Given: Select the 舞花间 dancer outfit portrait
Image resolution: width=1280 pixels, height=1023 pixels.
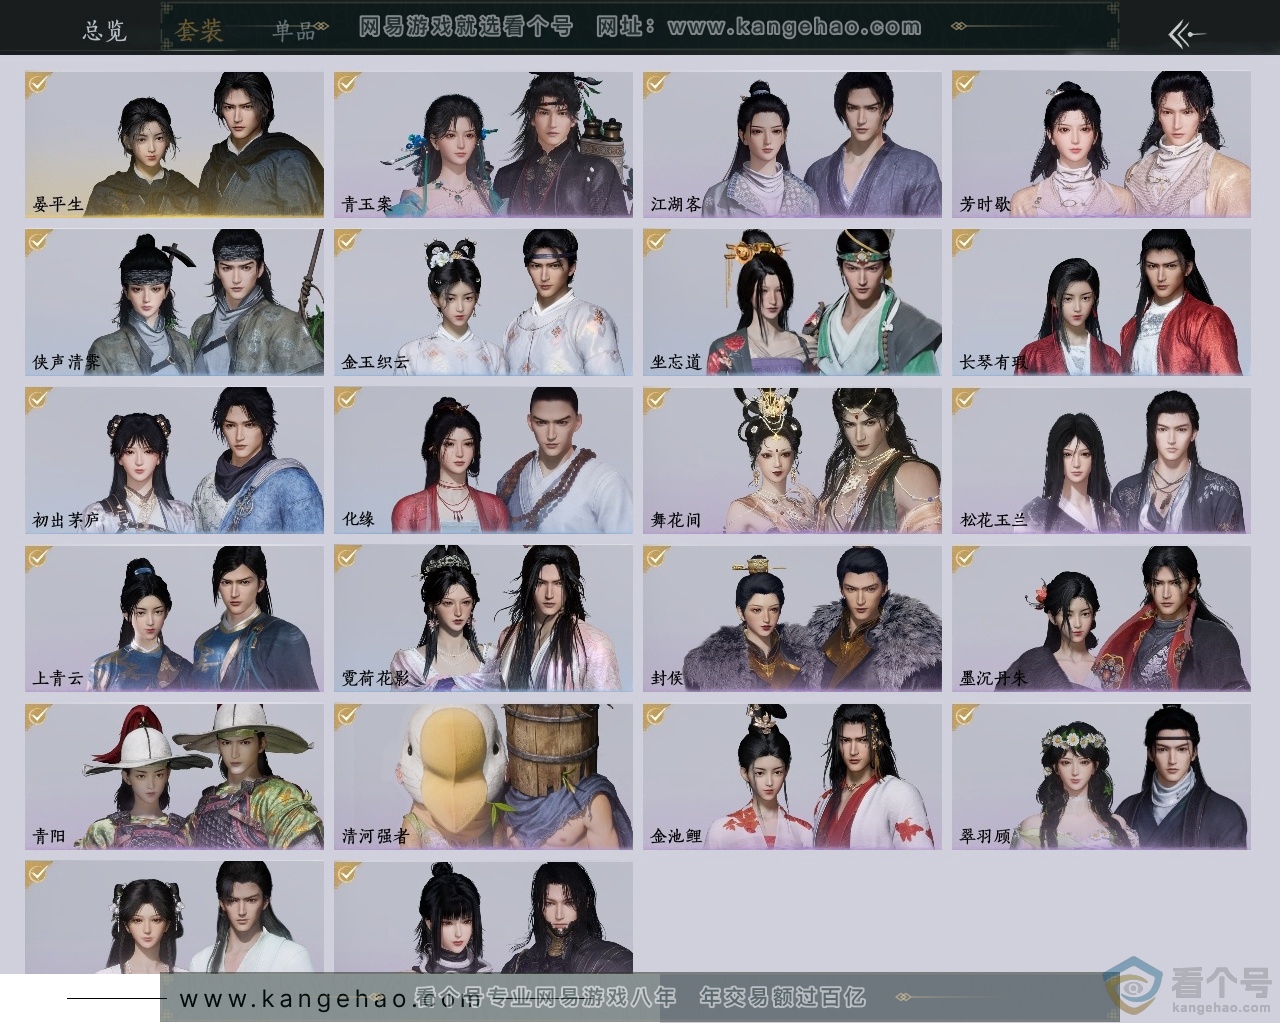Looking at the screenshot, I should point(792,460).
